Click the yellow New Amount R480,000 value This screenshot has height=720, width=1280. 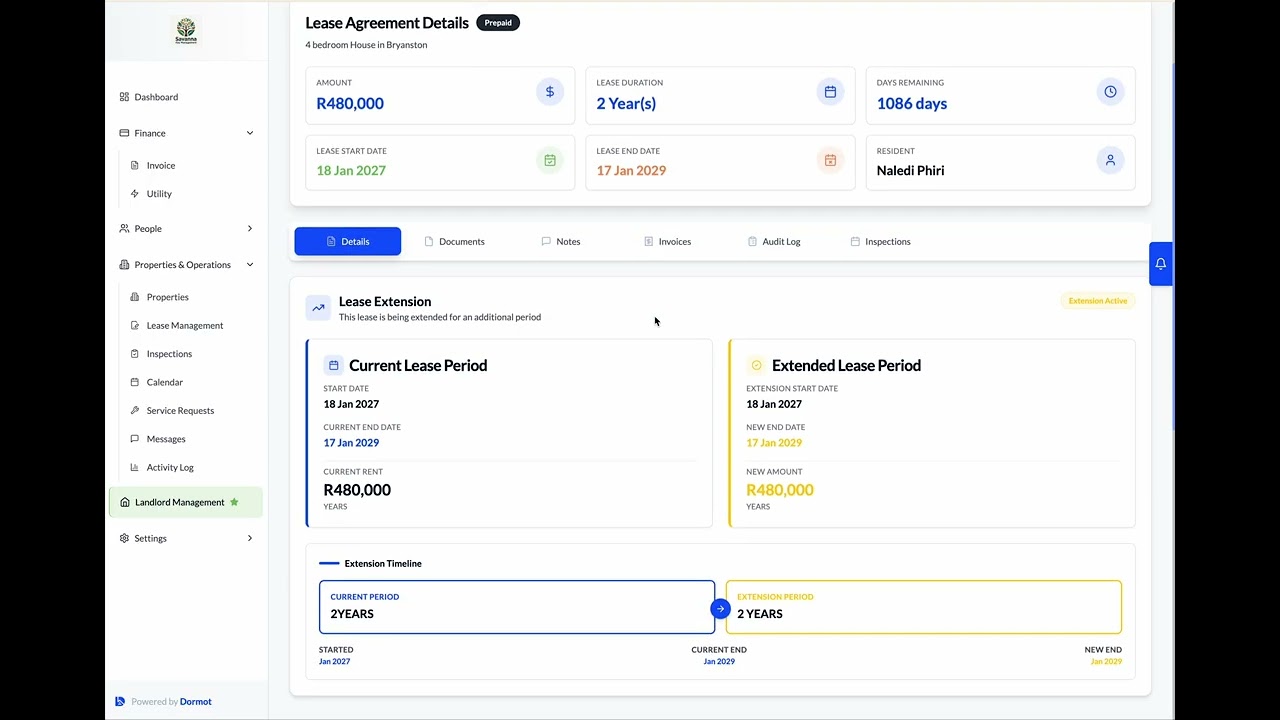(x=780, y=490)
